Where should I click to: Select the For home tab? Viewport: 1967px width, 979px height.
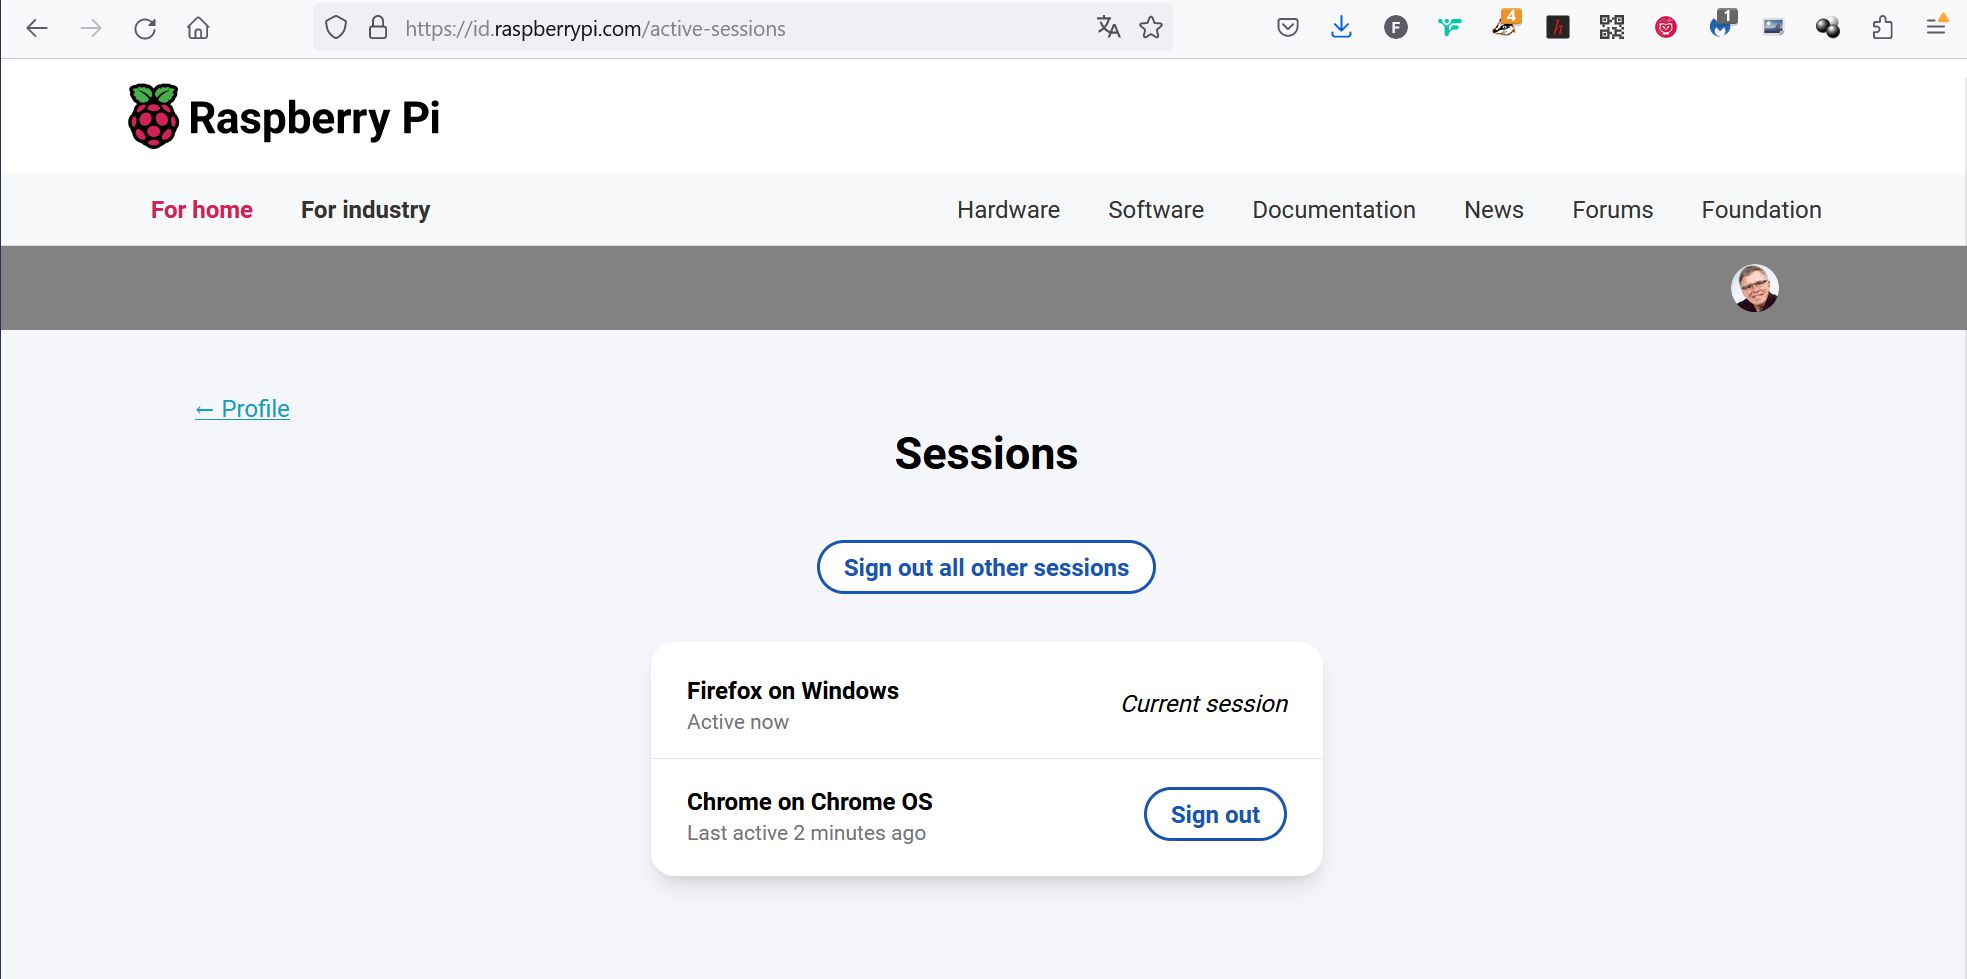[202, 210]
